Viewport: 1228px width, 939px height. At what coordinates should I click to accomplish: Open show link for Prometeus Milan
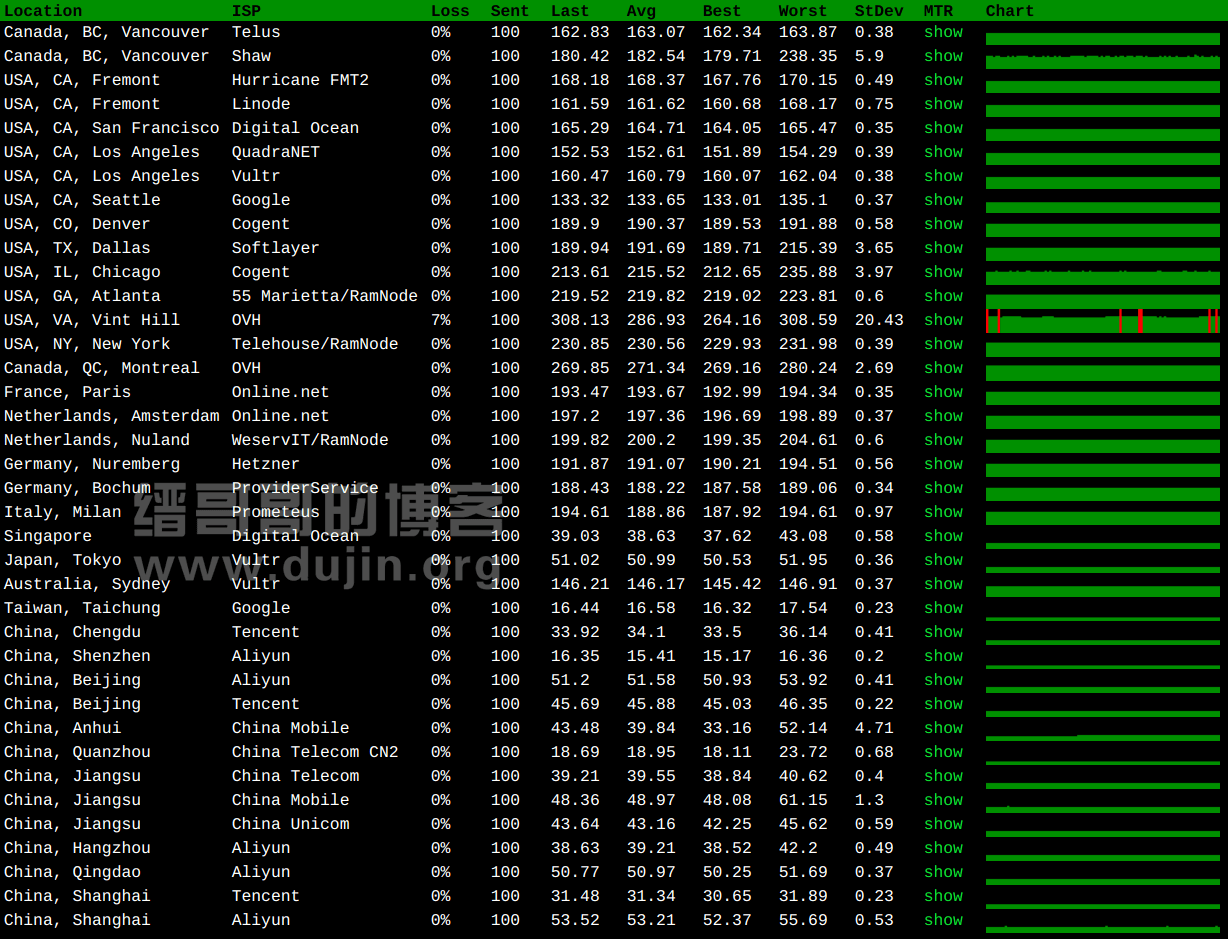pos(943,512)
